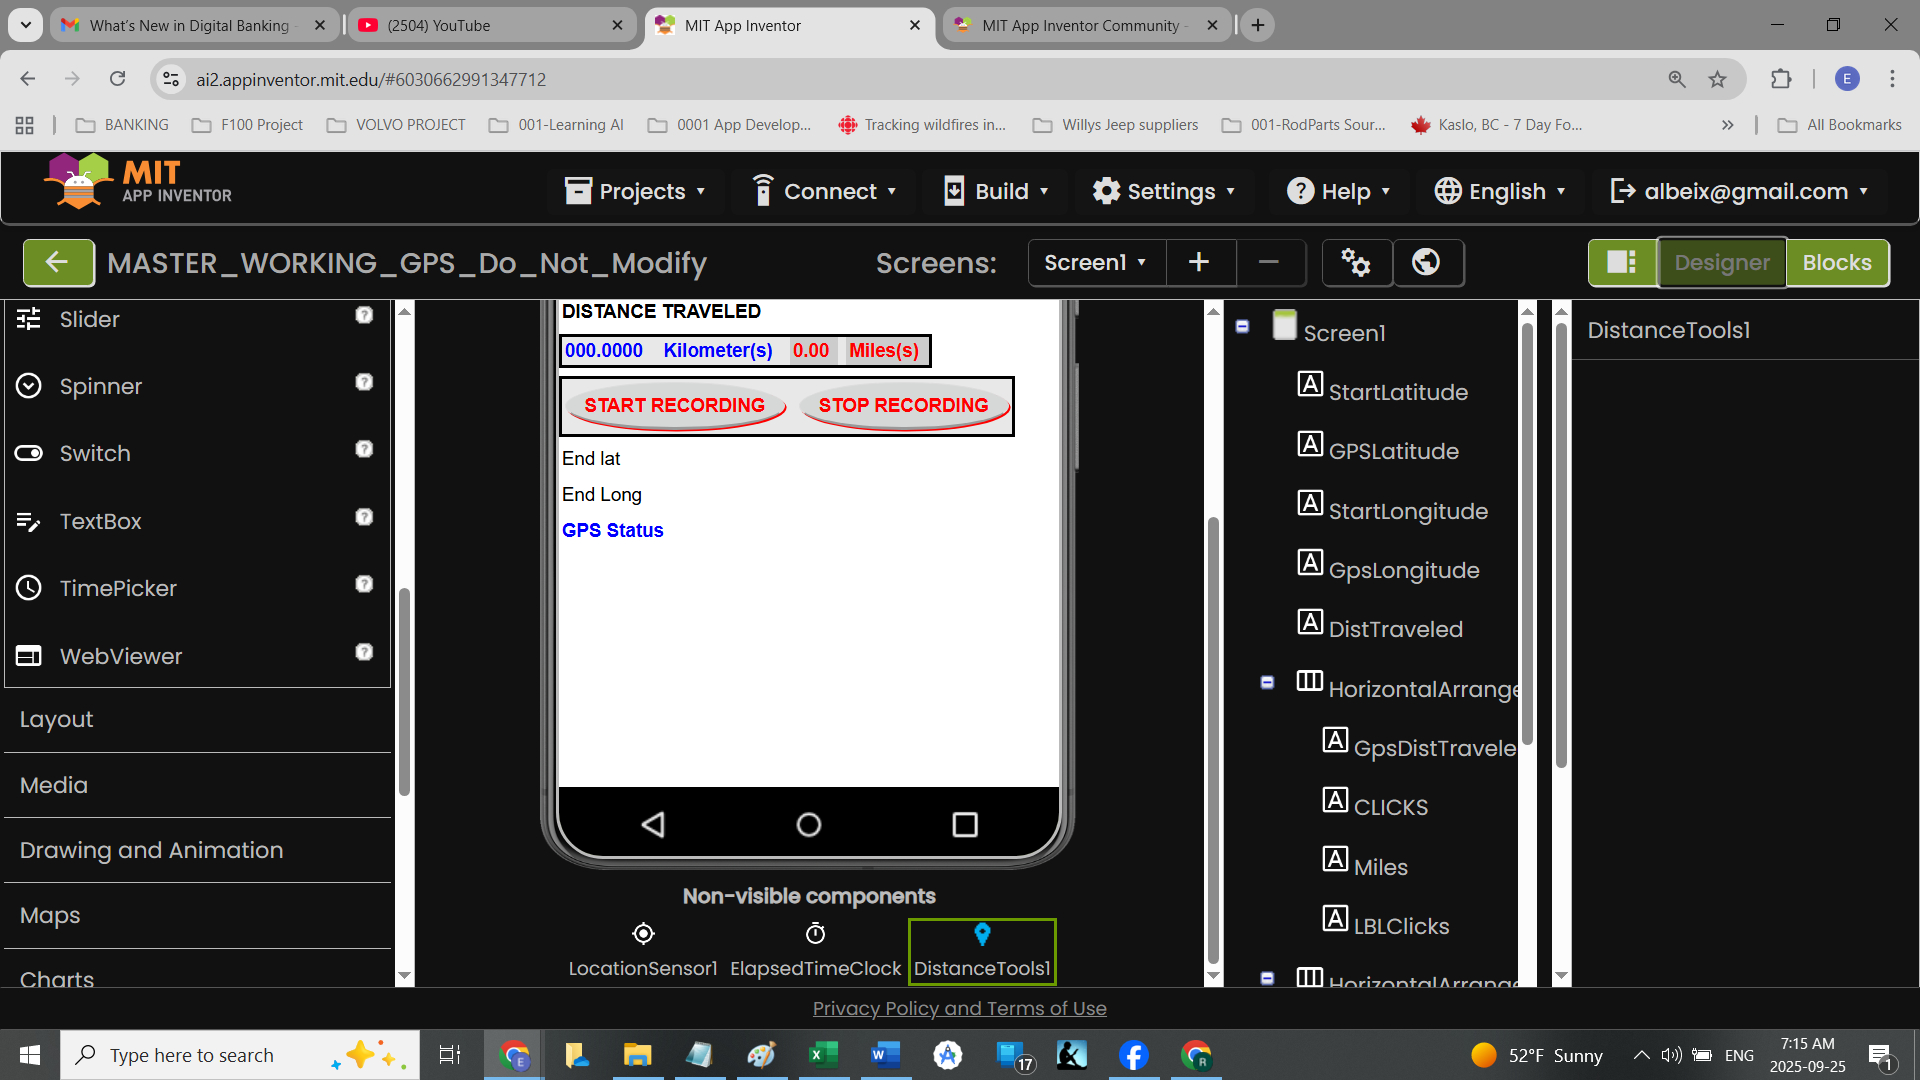This screenshot has height=1080, width=1920.
Task: Toggle the panel layout icon beside Designer
Action: point(1621,263)
